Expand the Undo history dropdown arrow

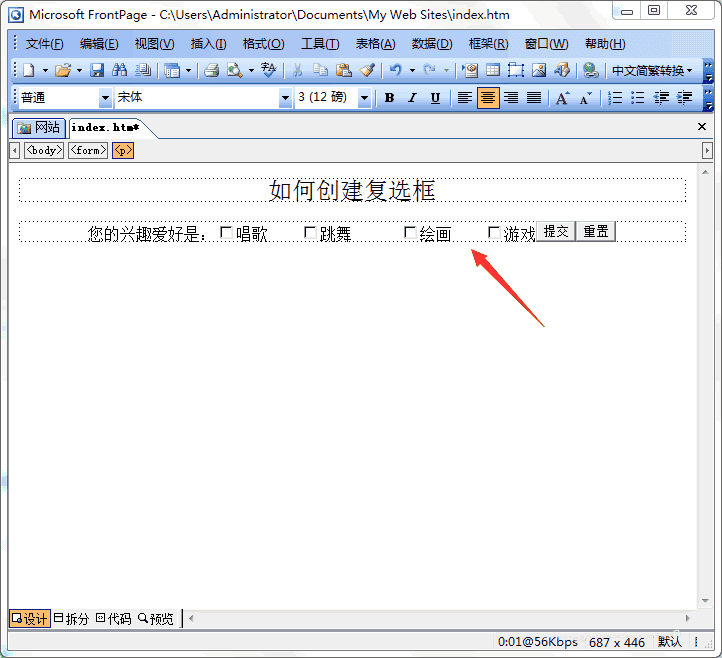click(x=412, y=70)
